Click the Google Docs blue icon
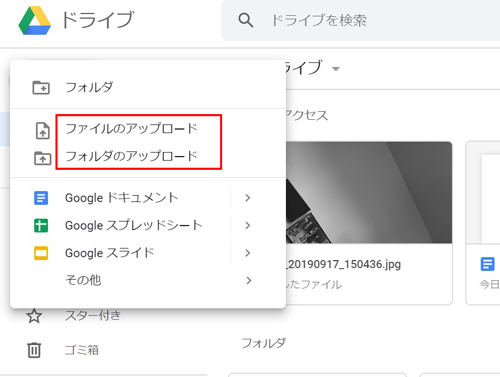The width and height of the screenshot is (500, 377). coord(41,198)
